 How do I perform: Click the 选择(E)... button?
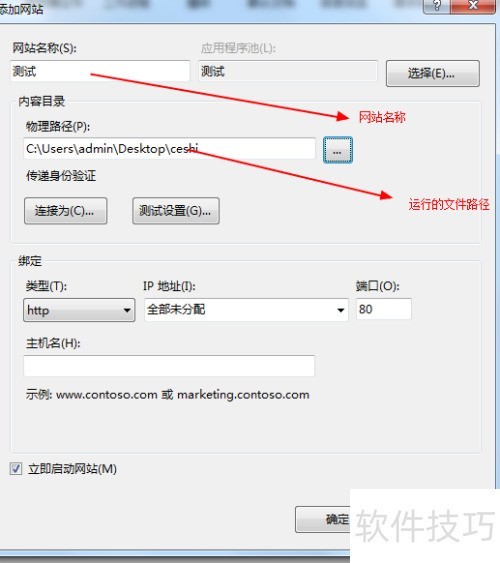[433, 74]
